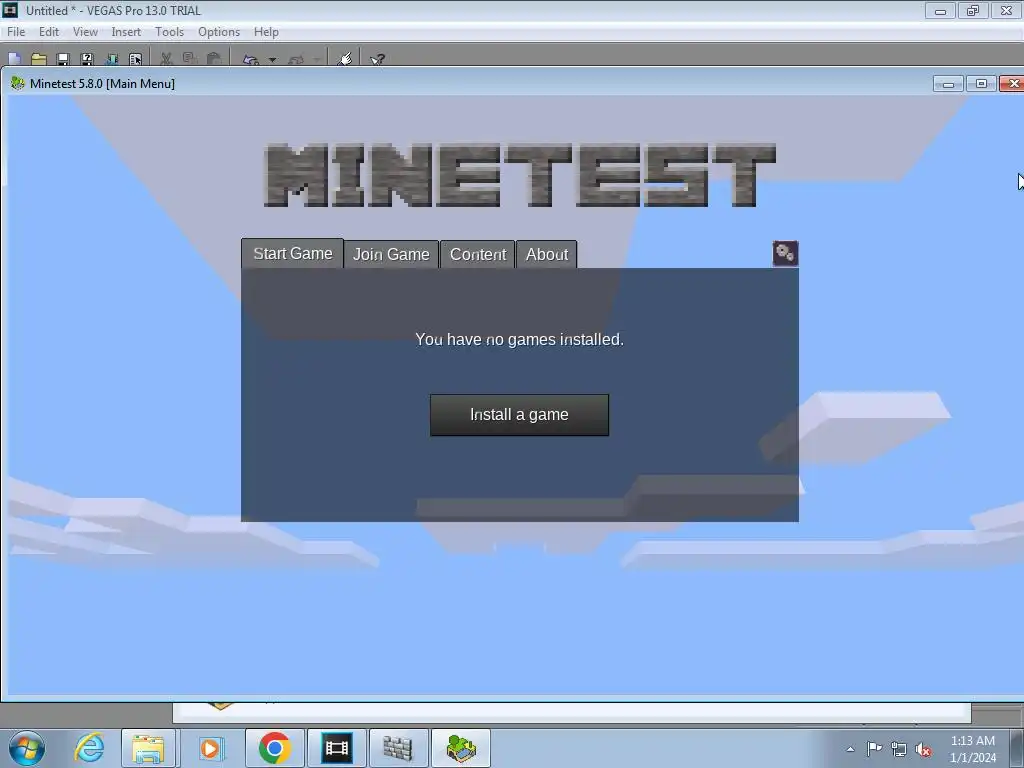Open the VEGAS Insert menu
1024x768 pixels.
pyautogui.click(x=126, y=31)
